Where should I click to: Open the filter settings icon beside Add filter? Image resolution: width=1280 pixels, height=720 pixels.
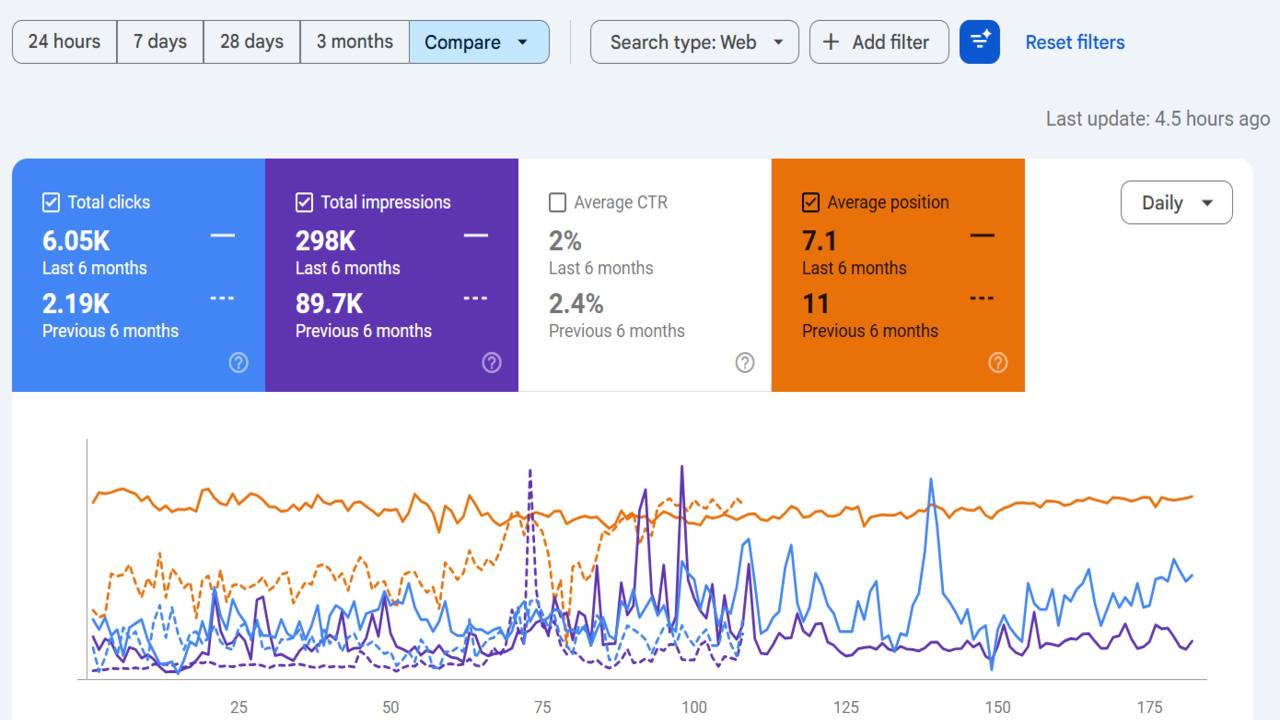tap(979, 42)
